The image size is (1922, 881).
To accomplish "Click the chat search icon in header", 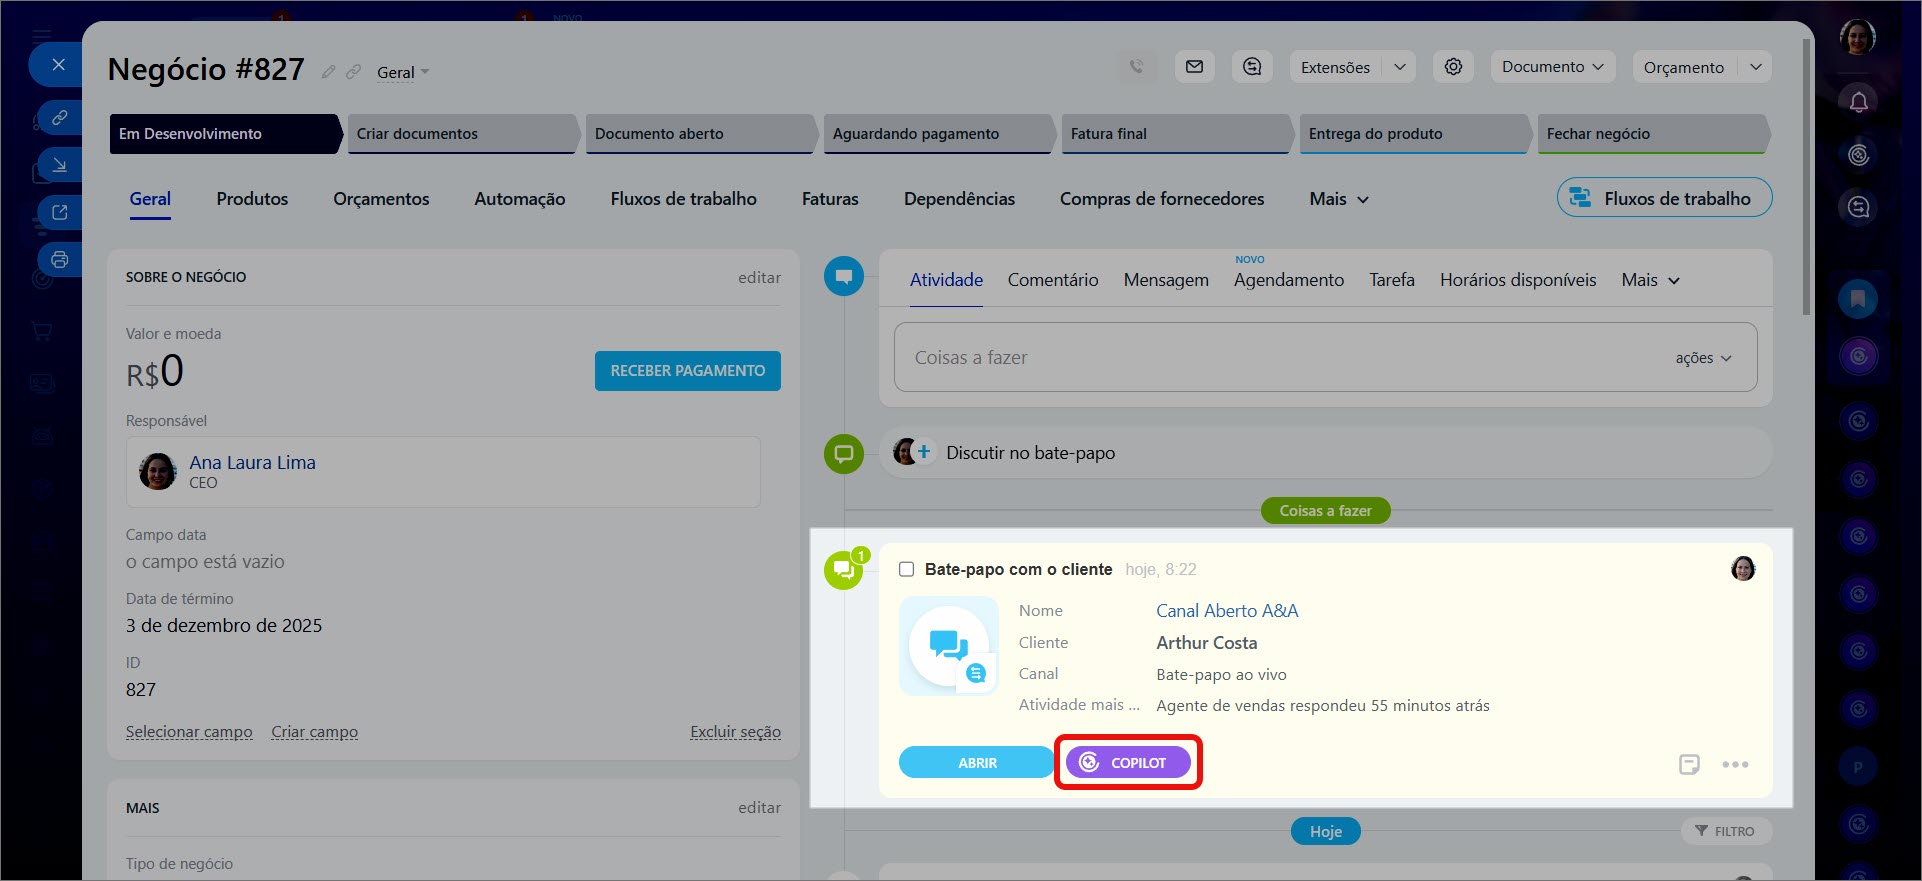I will (x=1252, y=67).
